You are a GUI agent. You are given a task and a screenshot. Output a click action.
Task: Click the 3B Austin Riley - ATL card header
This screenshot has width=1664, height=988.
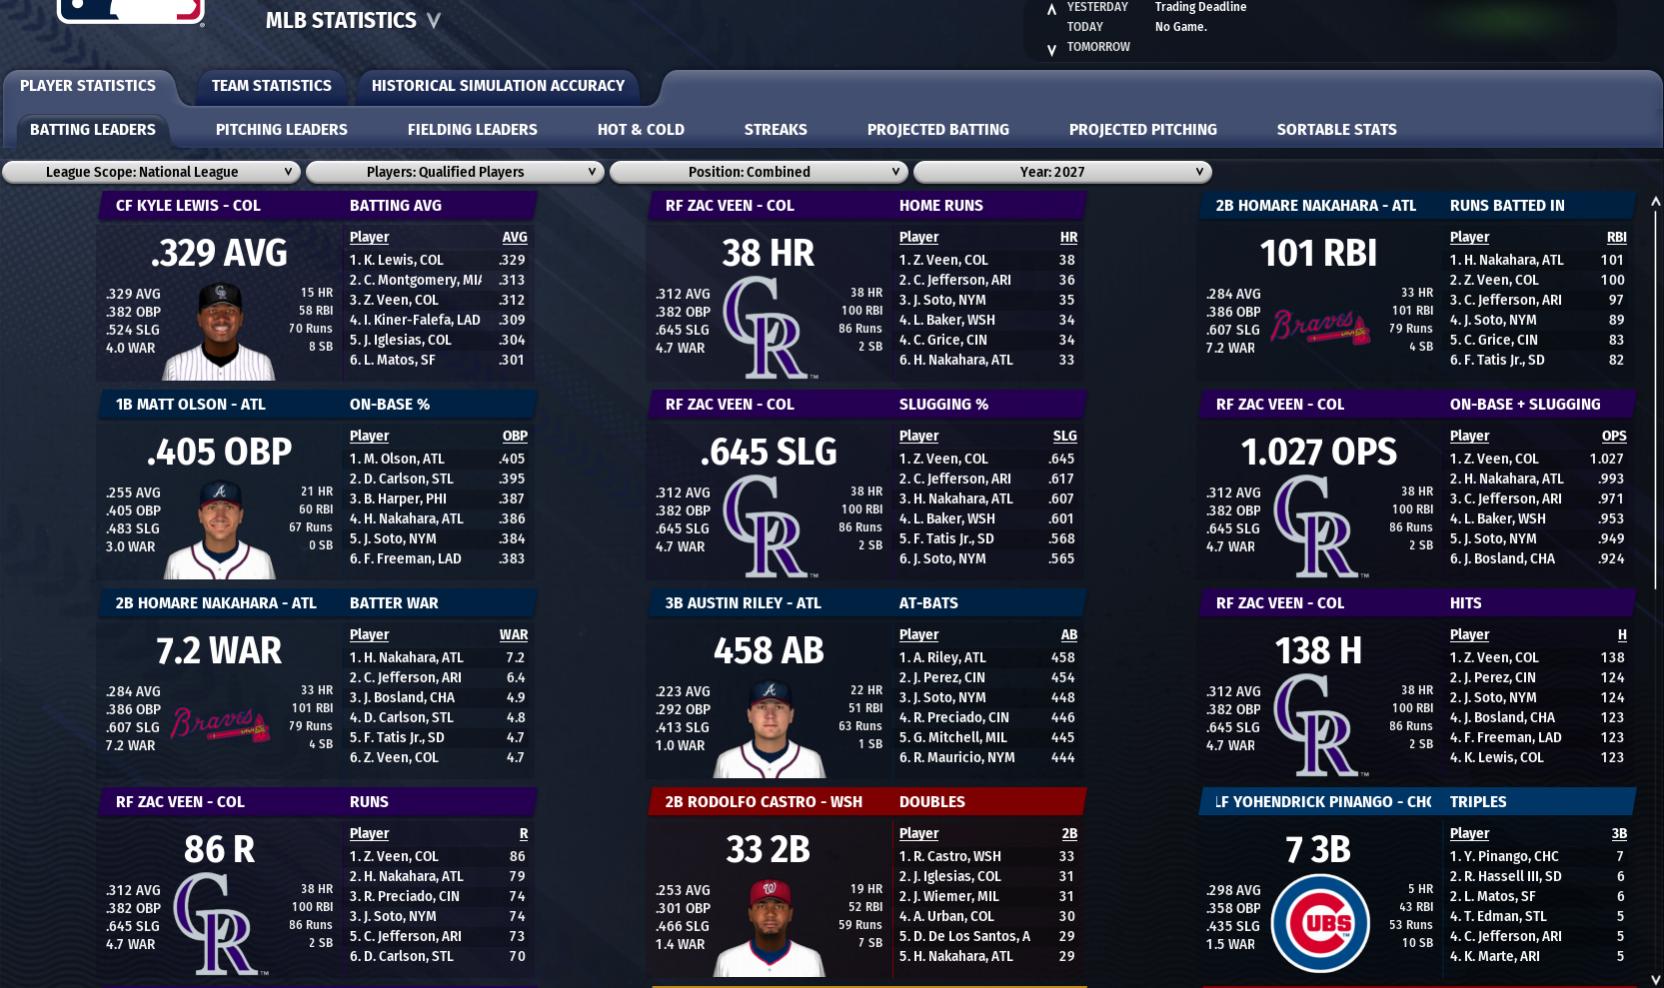743,604
